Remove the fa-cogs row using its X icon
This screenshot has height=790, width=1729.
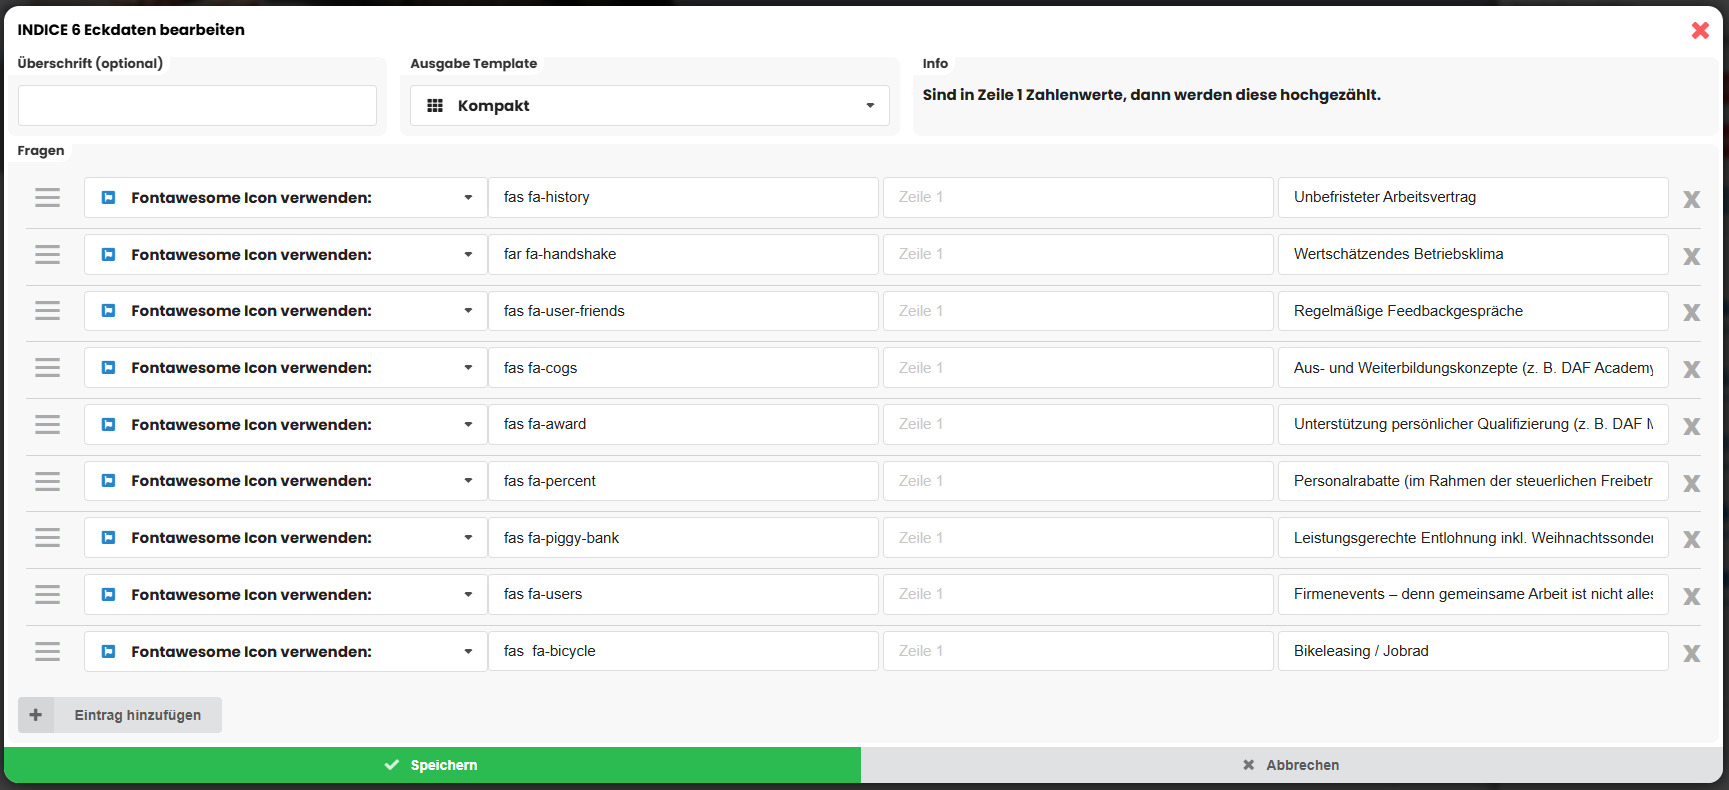[1691, 369]
